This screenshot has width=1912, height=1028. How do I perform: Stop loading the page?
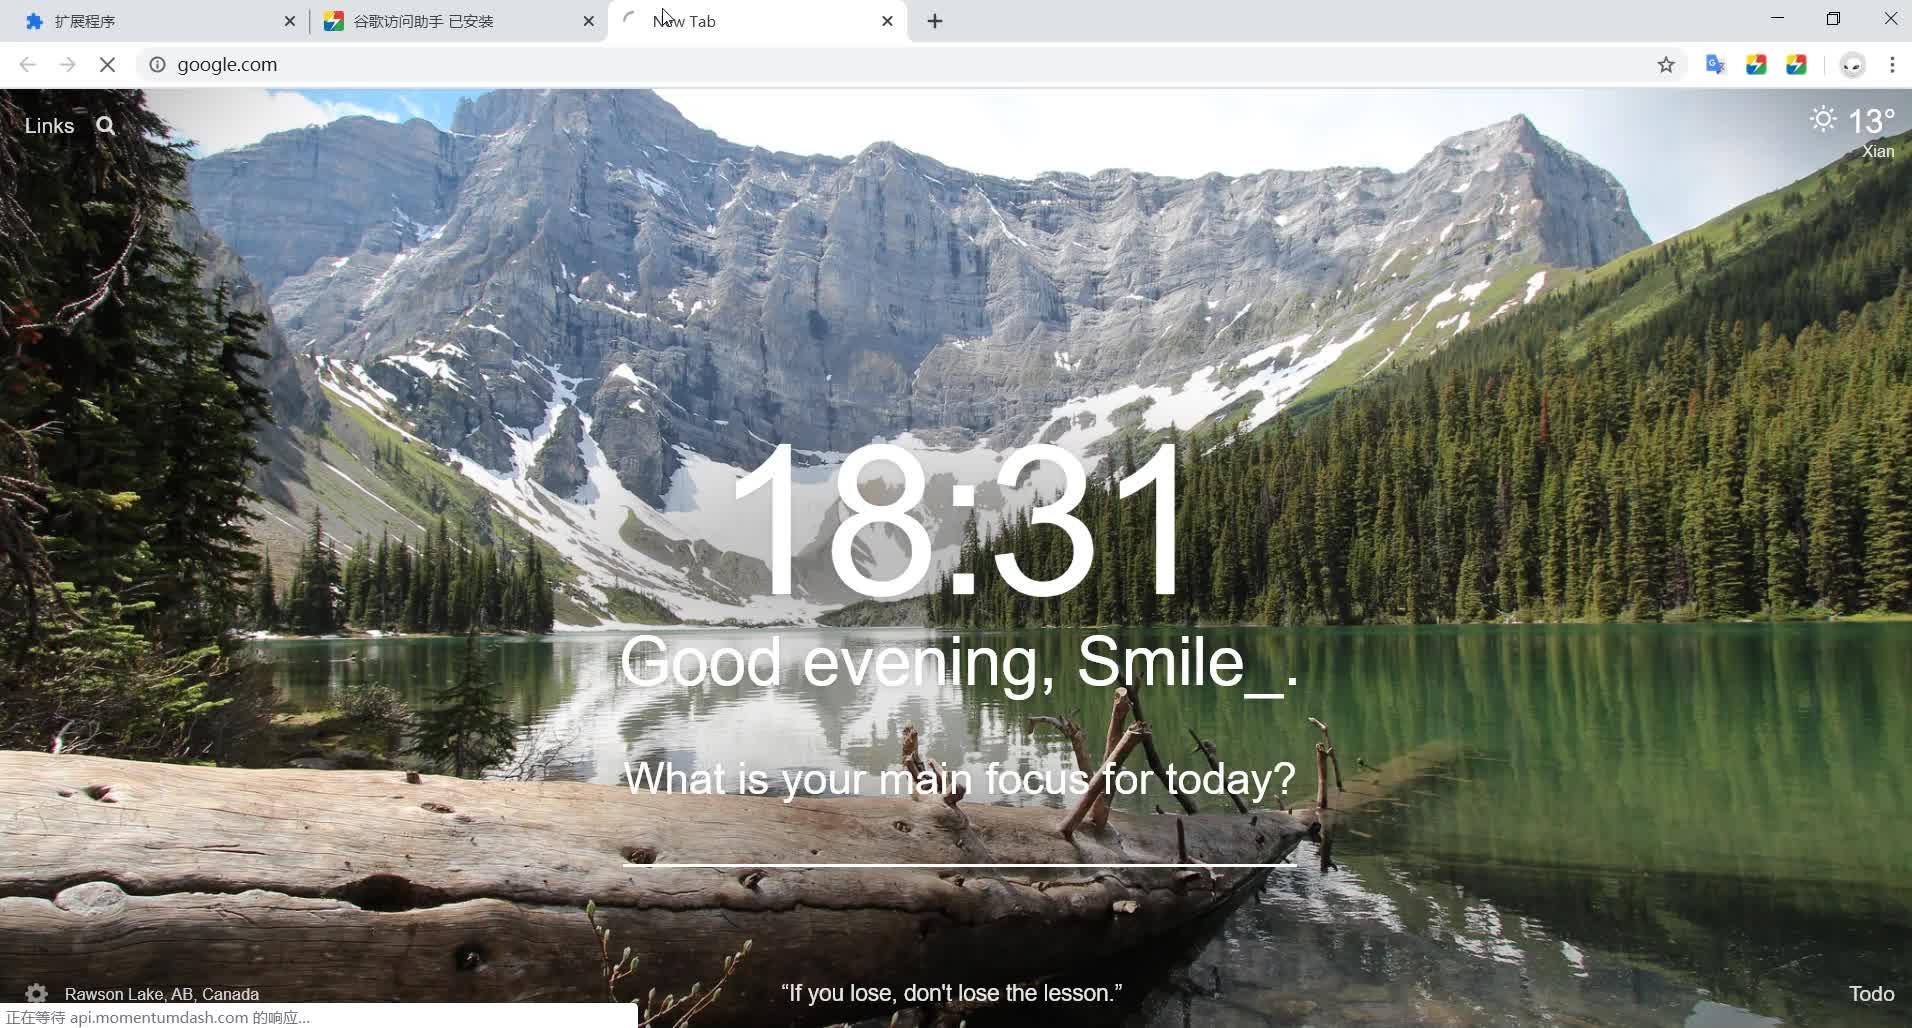[x=107, y=65]
